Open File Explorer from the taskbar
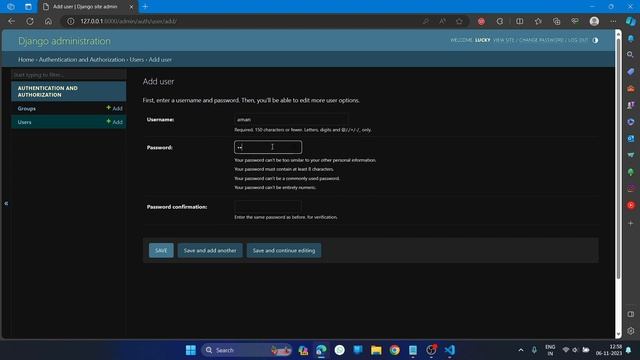 pyautogui.click(x=376, y=350)
